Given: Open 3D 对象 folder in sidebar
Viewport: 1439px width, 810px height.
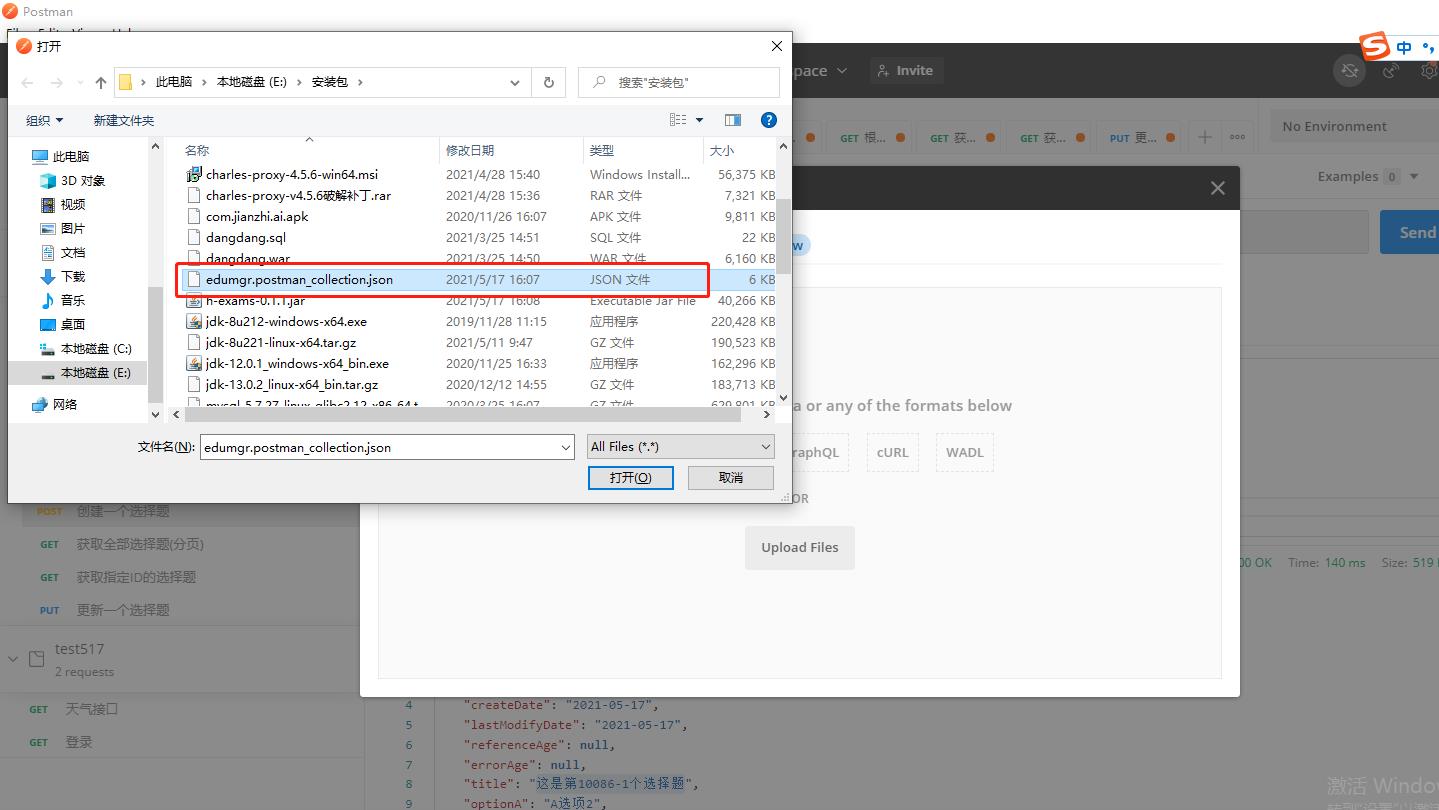Looking at the screenshot, I should coord(72,180).
